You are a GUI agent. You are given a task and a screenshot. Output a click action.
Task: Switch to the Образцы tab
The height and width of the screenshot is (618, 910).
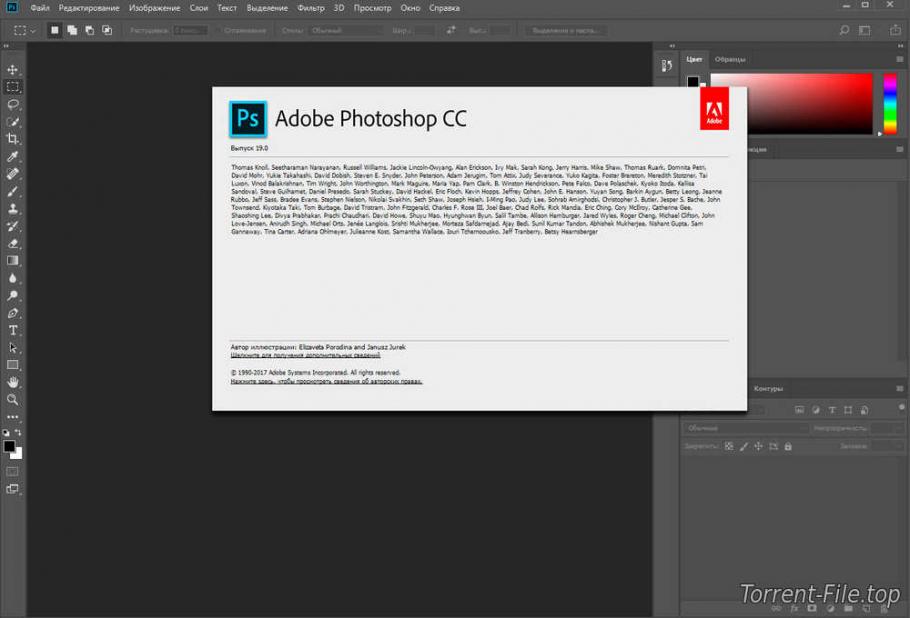click(x=730, y=59)
